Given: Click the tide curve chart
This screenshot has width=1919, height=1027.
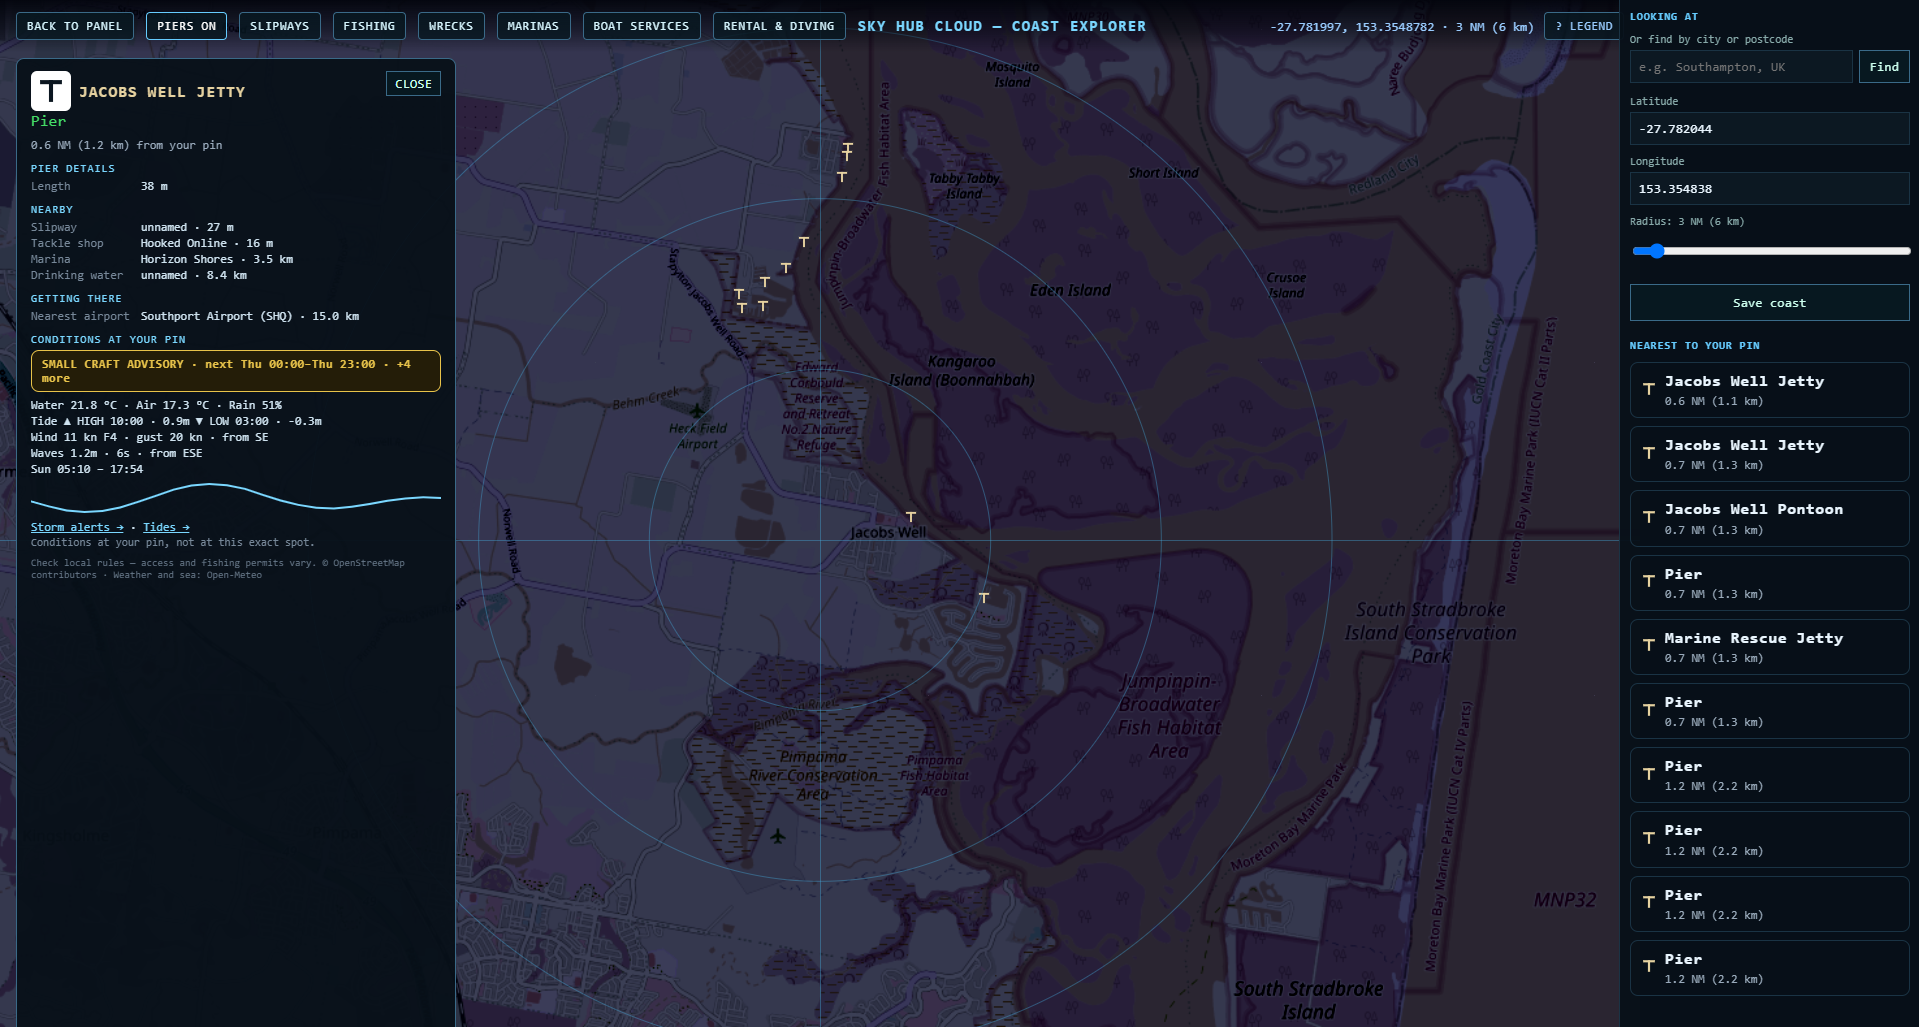Looking at the screenshot, I should (235, 497).
